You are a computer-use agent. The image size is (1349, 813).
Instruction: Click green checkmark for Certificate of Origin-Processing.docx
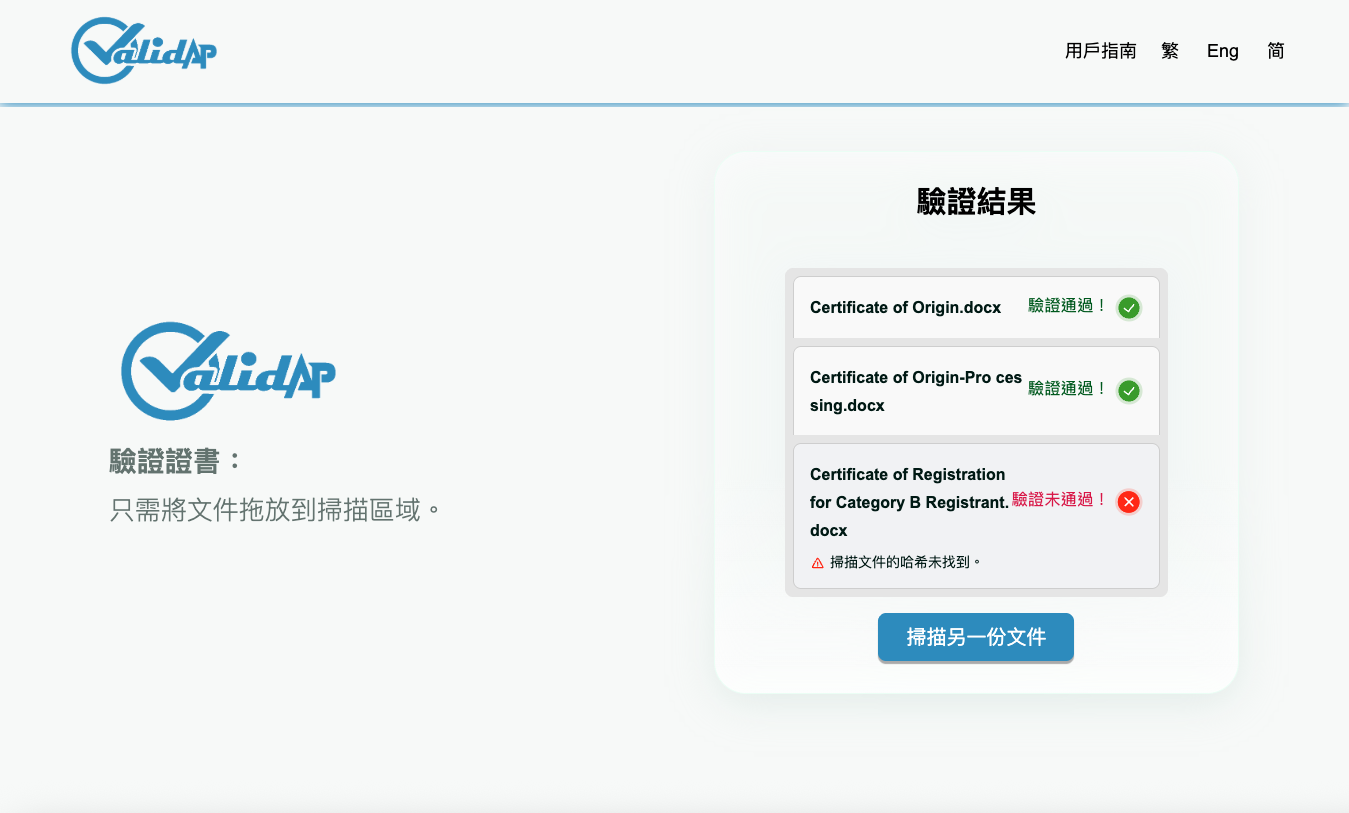1128,391
